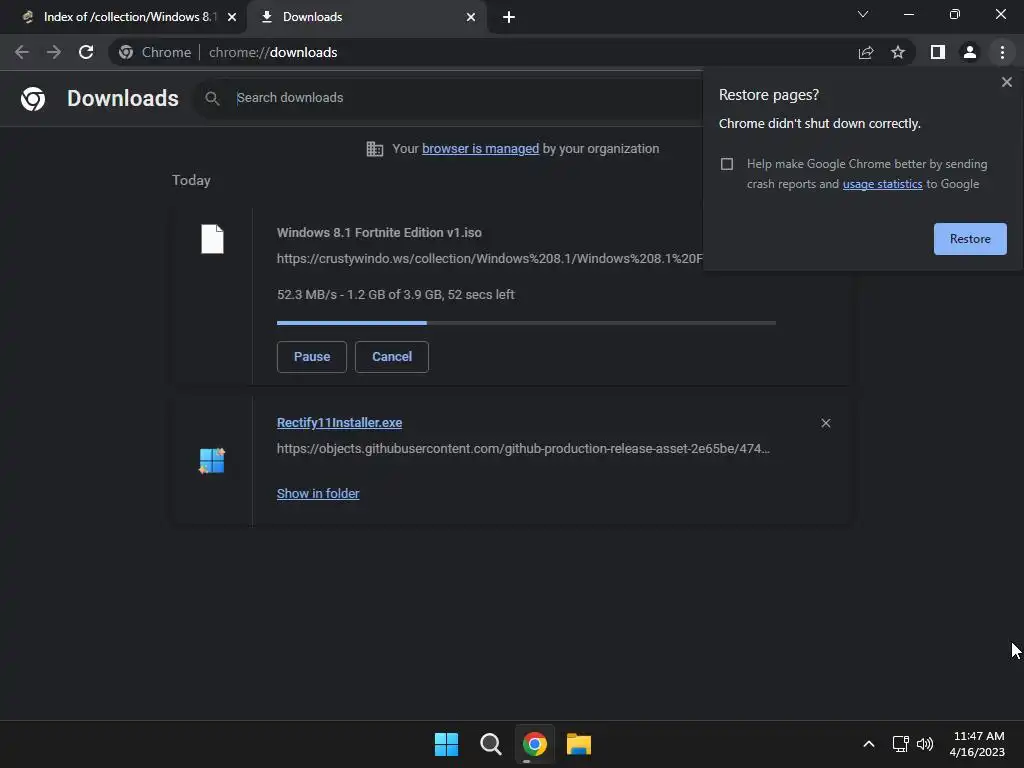This screenshot has width=1024, height=768.
Task: Click the crustywindo.ws source URL
Action: (490, 259)
